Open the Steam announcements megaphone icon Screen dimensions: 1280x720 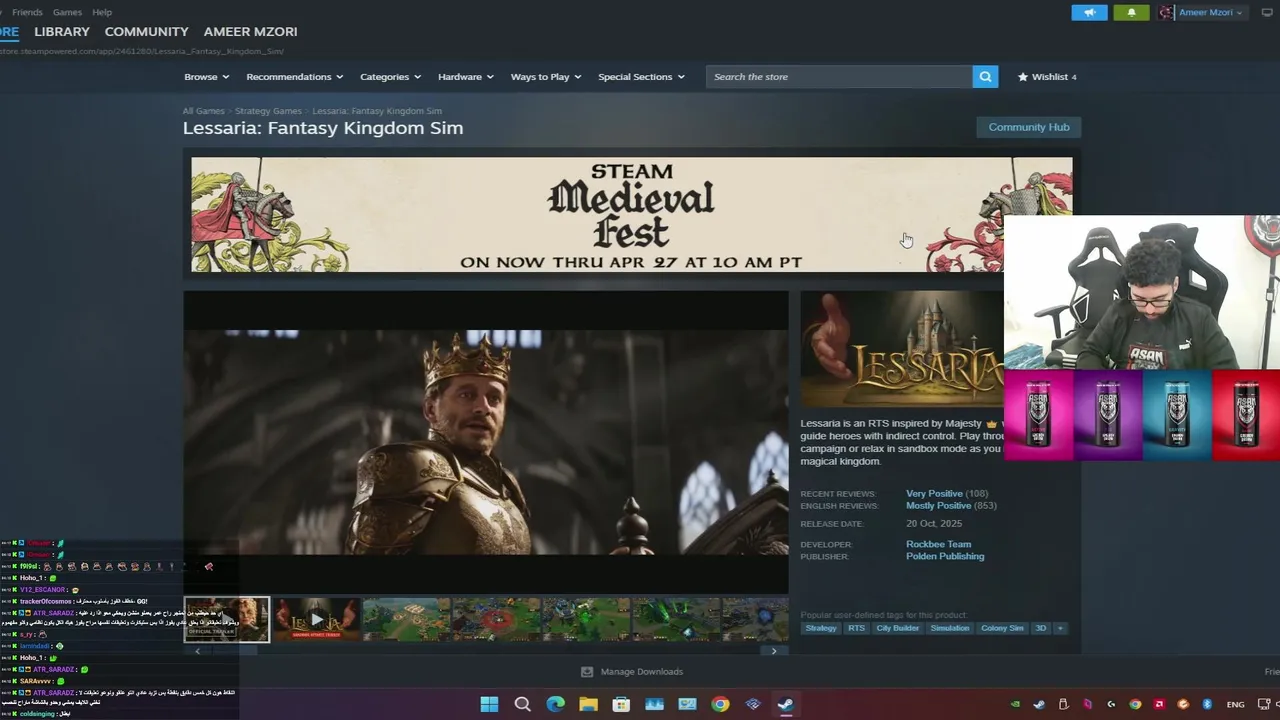point(1089,12)
